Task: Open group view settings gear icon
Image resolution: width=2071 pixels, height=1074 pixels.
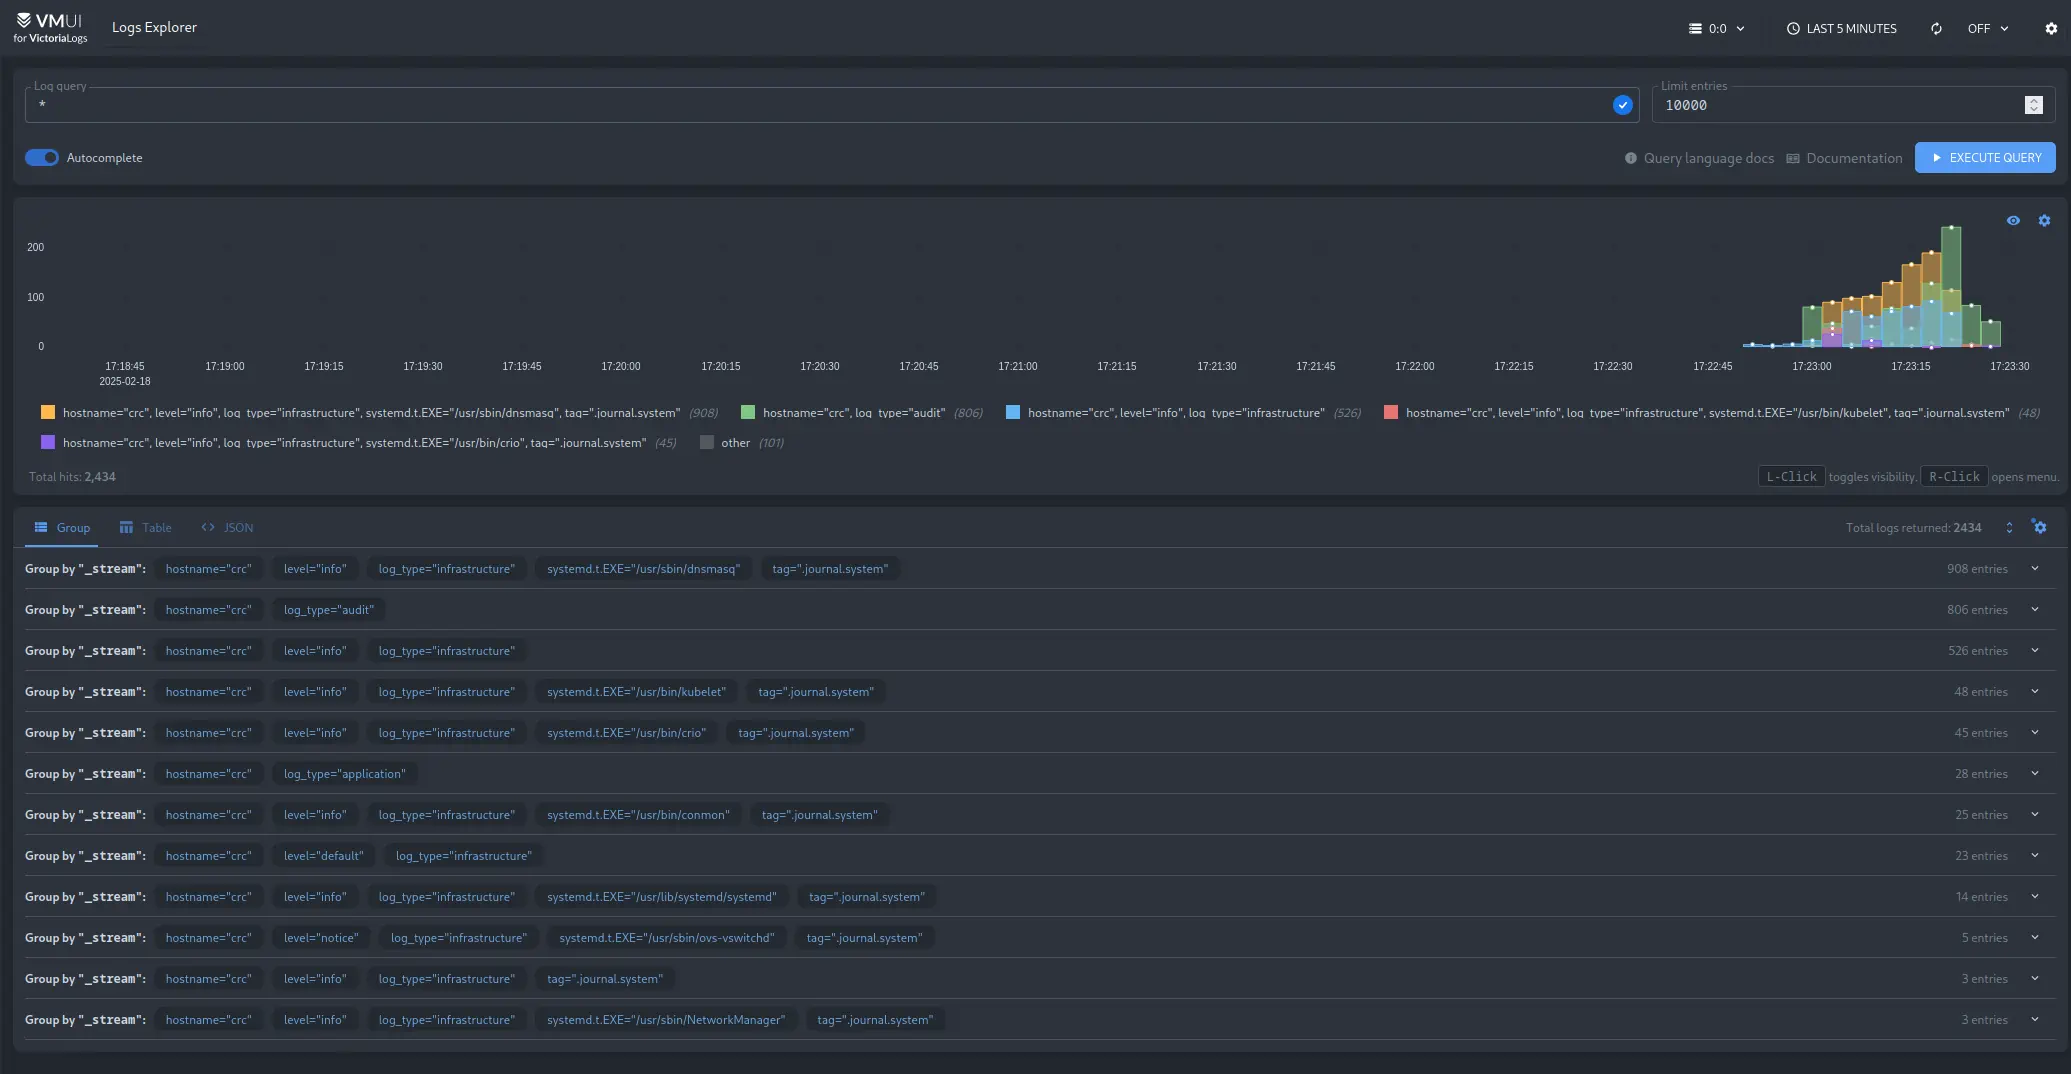Action: 2039,527
